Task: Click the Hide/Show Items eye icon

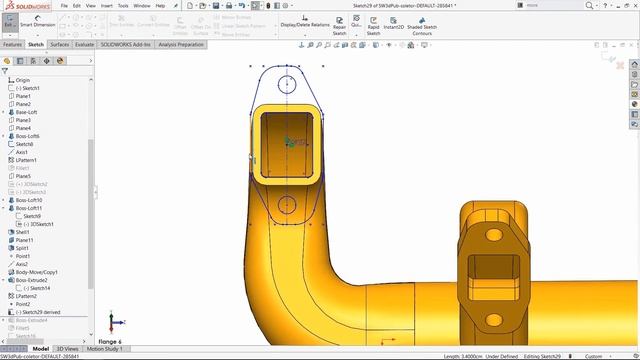Action: point(389,45)
